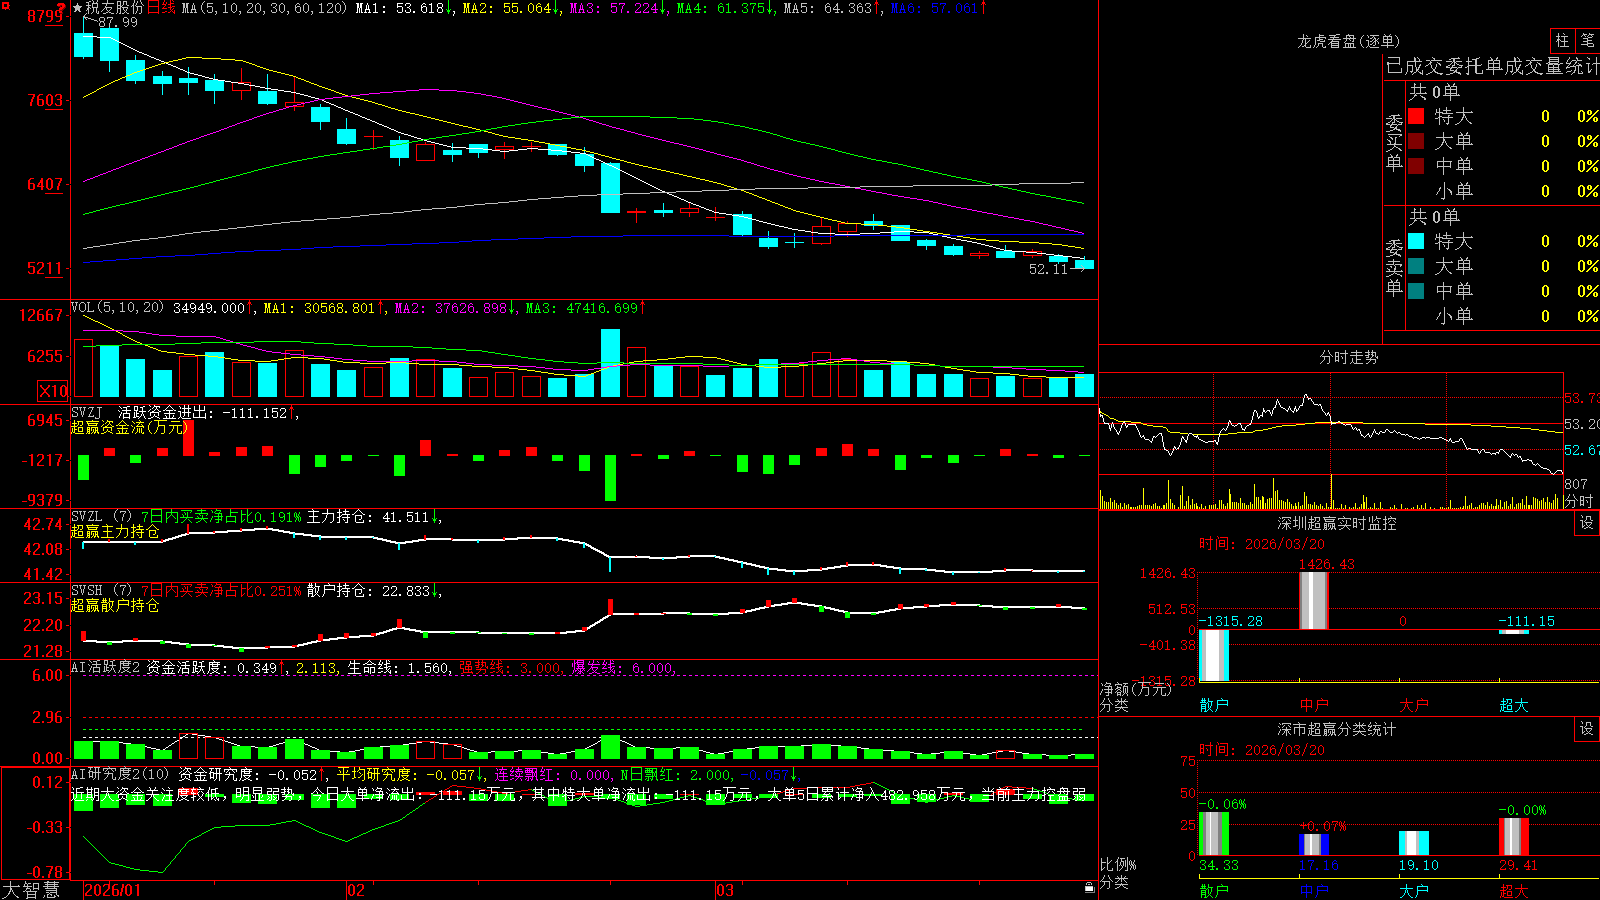This screenshot has height=900, width=1600.
Task: Click the yellow 超赢资金流(万元) label
Action: 129,427
